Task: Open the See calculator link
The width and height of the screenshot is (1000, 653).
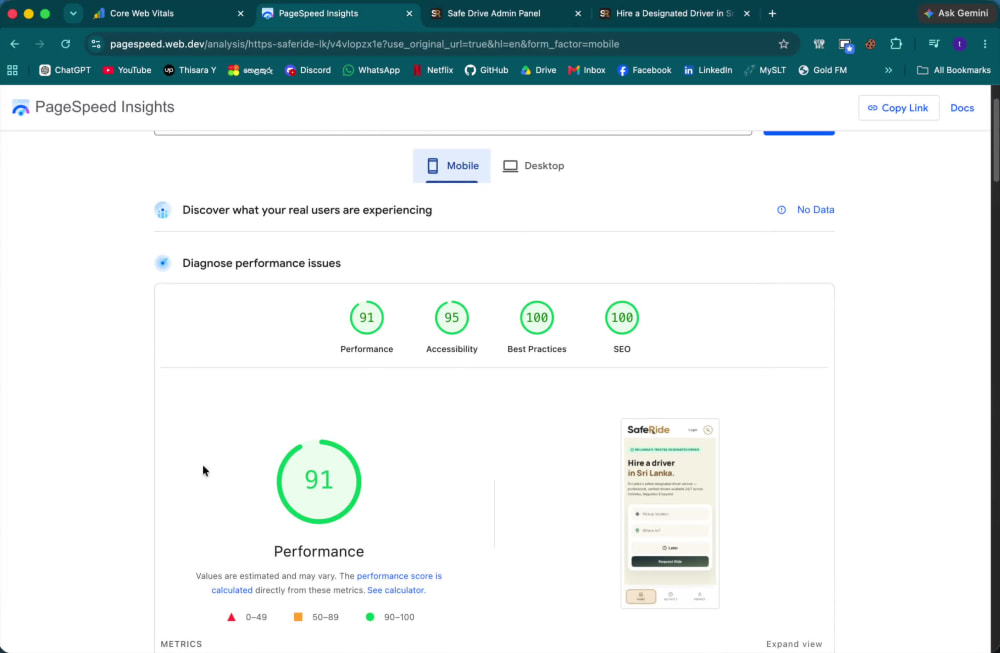Action: pos(395,590)
